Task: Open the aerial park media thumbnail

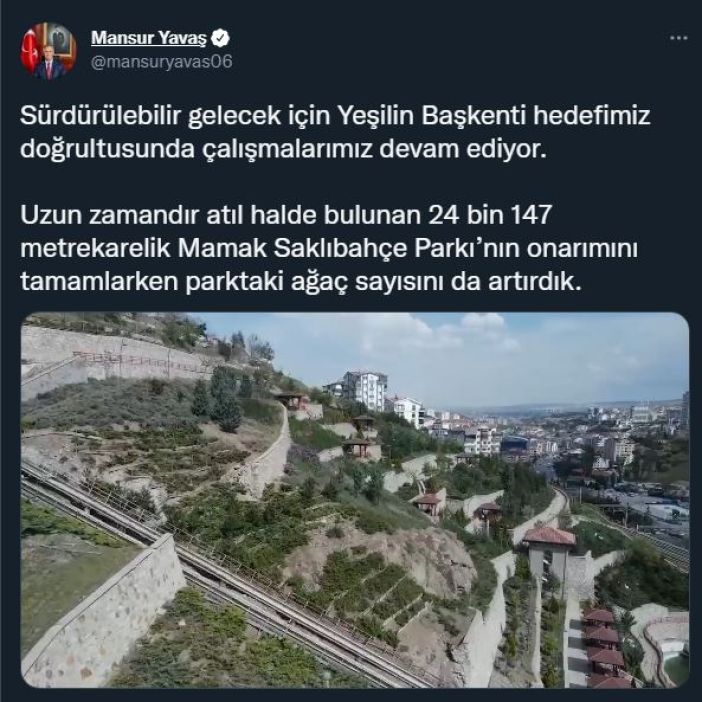Action: (355, 500)
